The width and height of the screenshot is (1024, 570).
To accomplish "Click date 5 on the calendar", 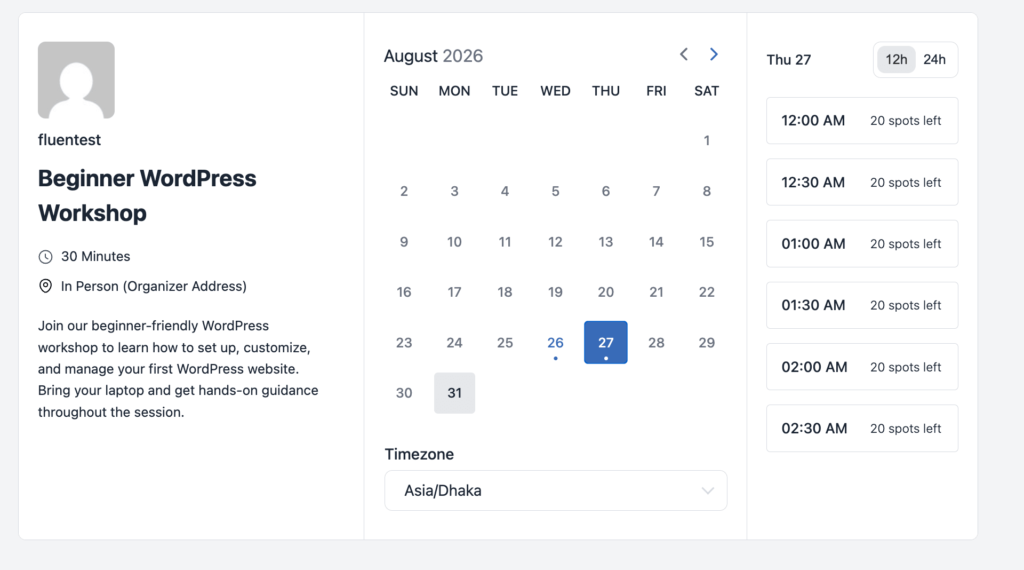I will coord(555,191).
